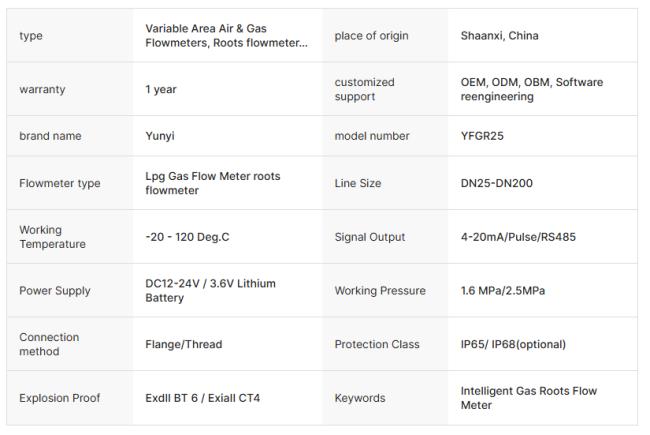Click the 'type' label cell
Screen dimensions: 650x435
pyautogui.click(x=31, y=36)
